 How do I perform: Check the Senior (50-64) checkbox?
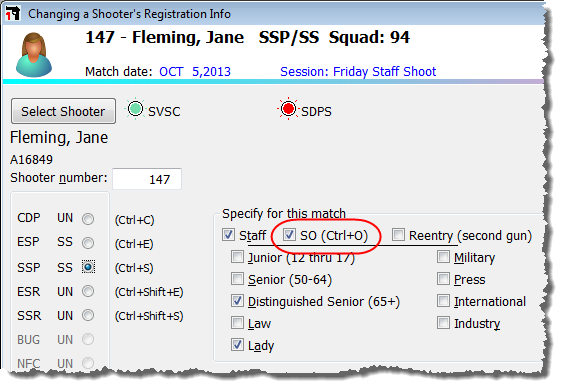point(237,279)
